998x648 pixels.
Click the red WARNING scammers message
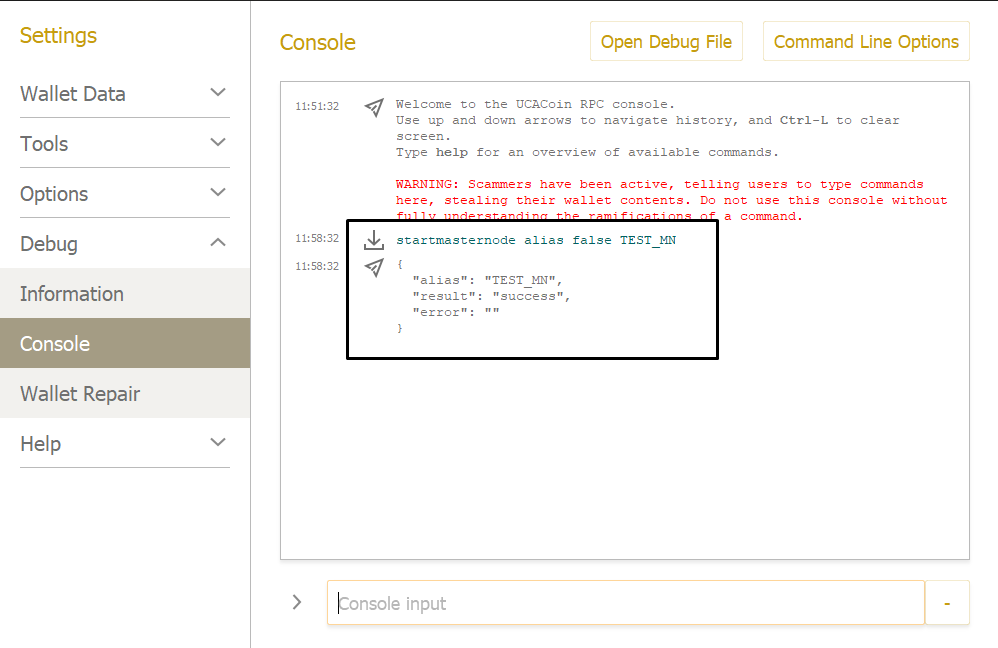tap(671, 200)
